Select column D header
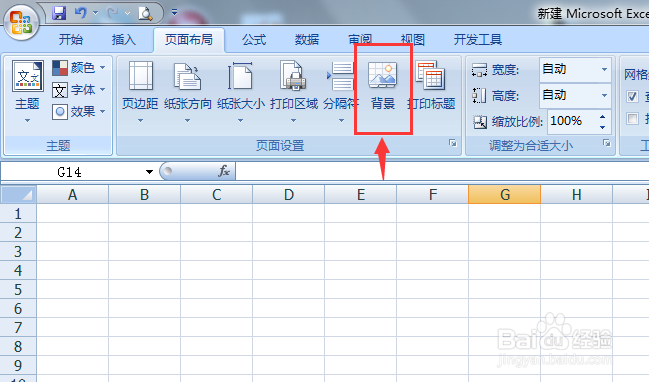Viewport: 649px width, 382px height. (x=288, y=195)
